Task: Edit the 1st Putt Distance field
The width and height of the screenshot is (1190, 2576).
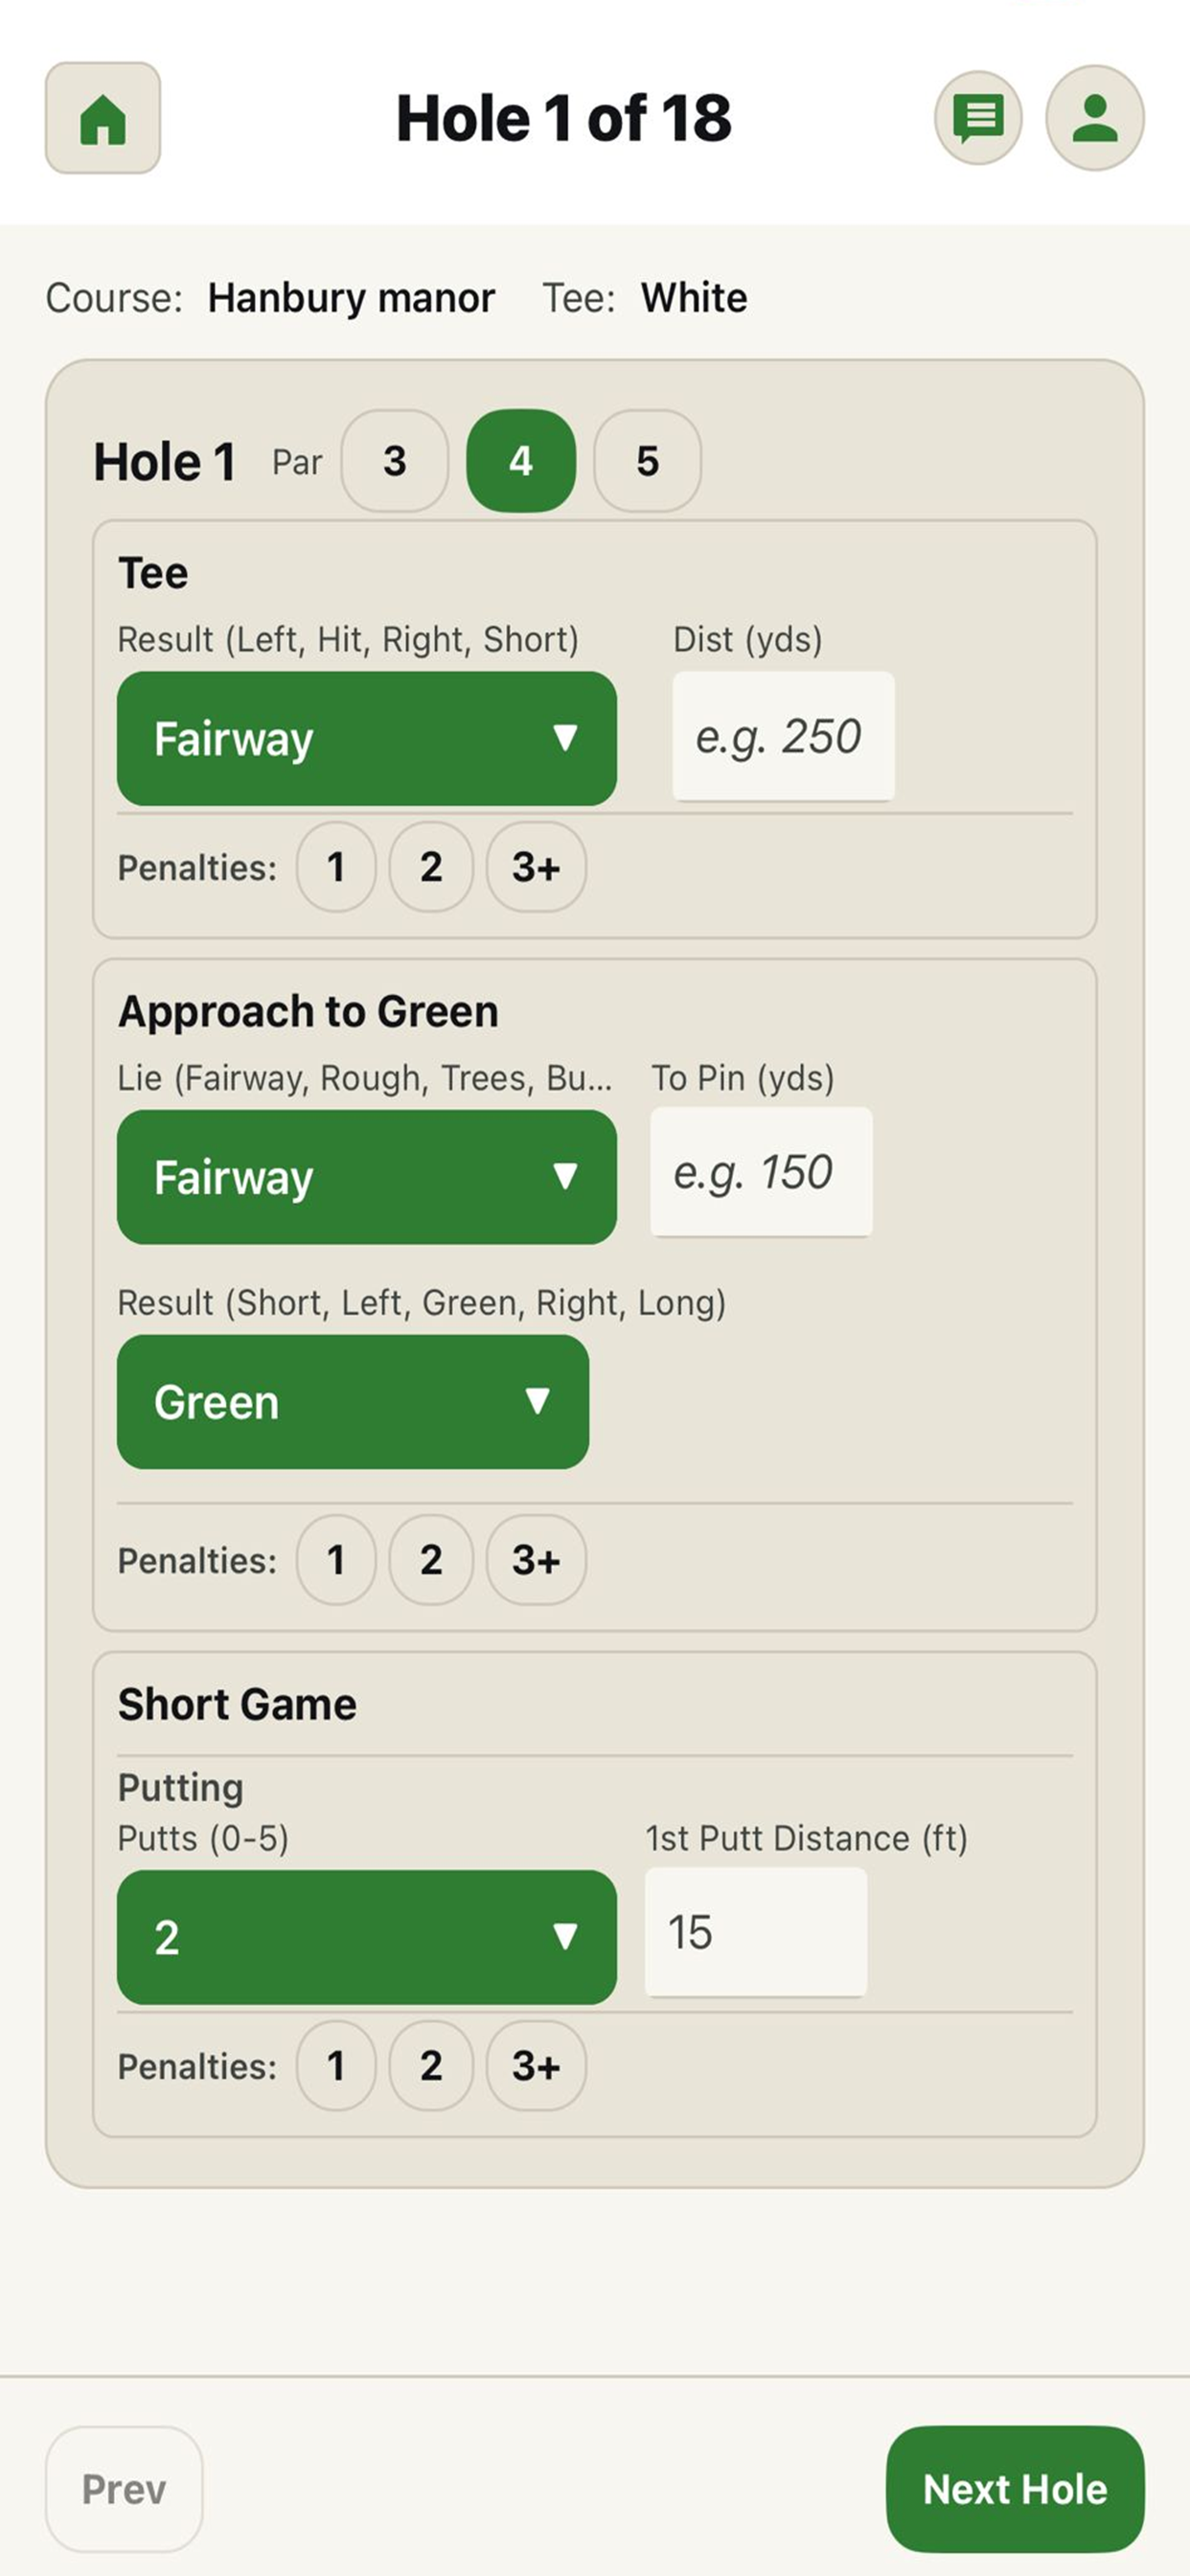Action: point(755,1932)
